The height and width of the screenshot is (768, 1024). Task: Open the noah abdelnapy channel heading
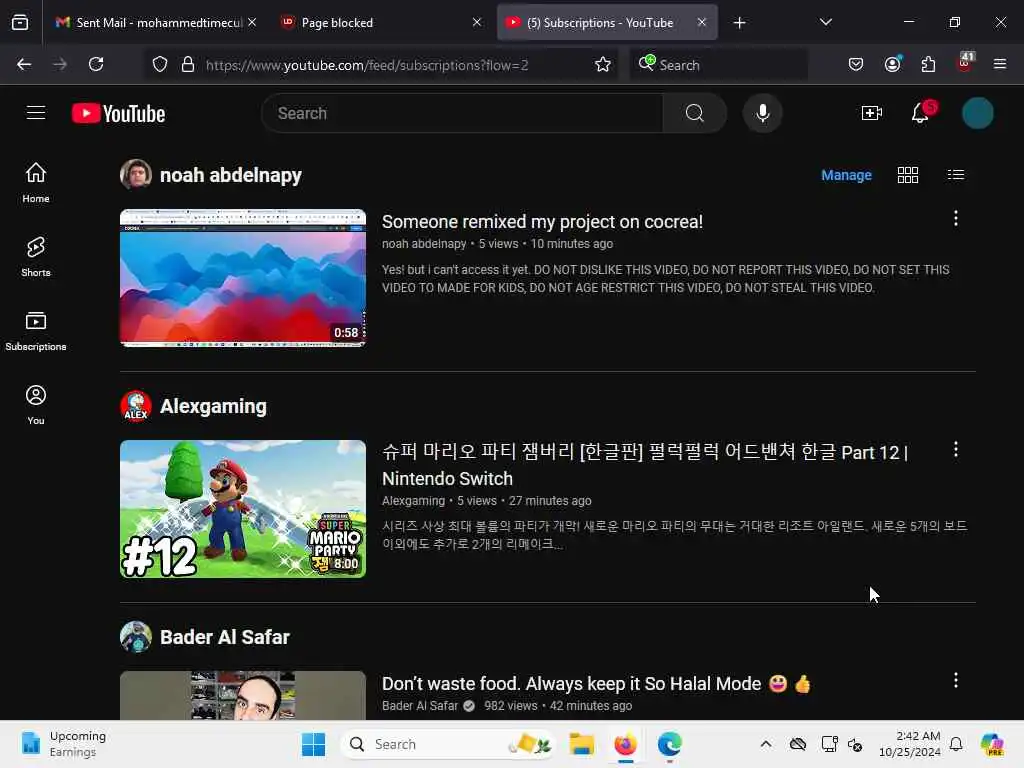pos(231,175)
